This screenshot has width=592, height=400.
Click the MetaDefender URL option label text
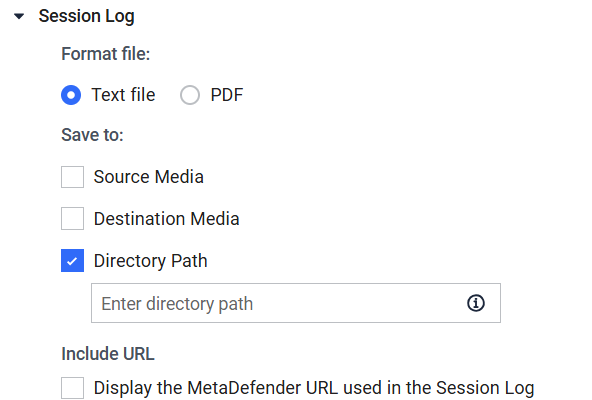pyautogui.click(x=314, y=388)
